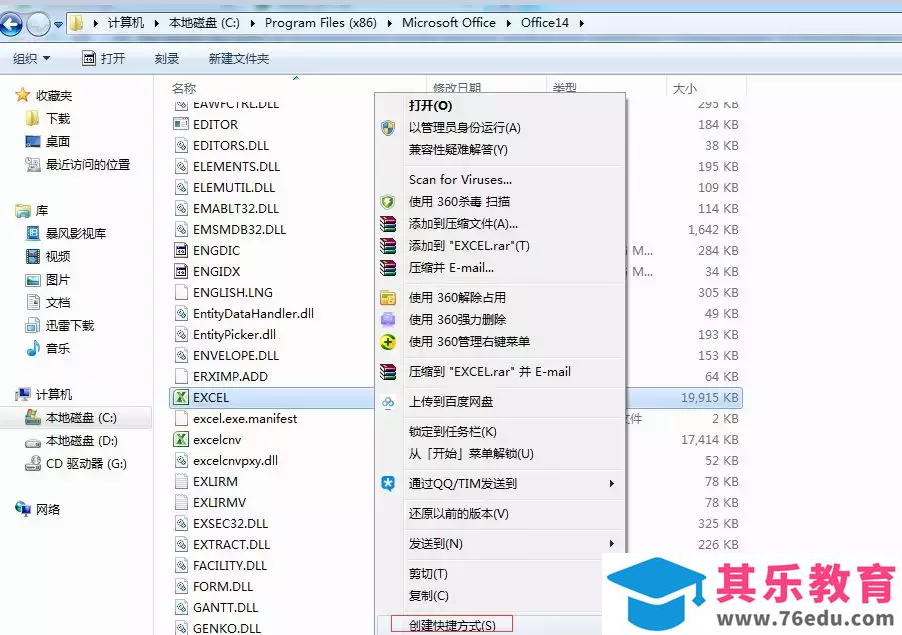Expand the arrow after Microsoft Office in address bar
Image resolution: width=902 pixels, height=635 pixels.
tap(509, 24)
